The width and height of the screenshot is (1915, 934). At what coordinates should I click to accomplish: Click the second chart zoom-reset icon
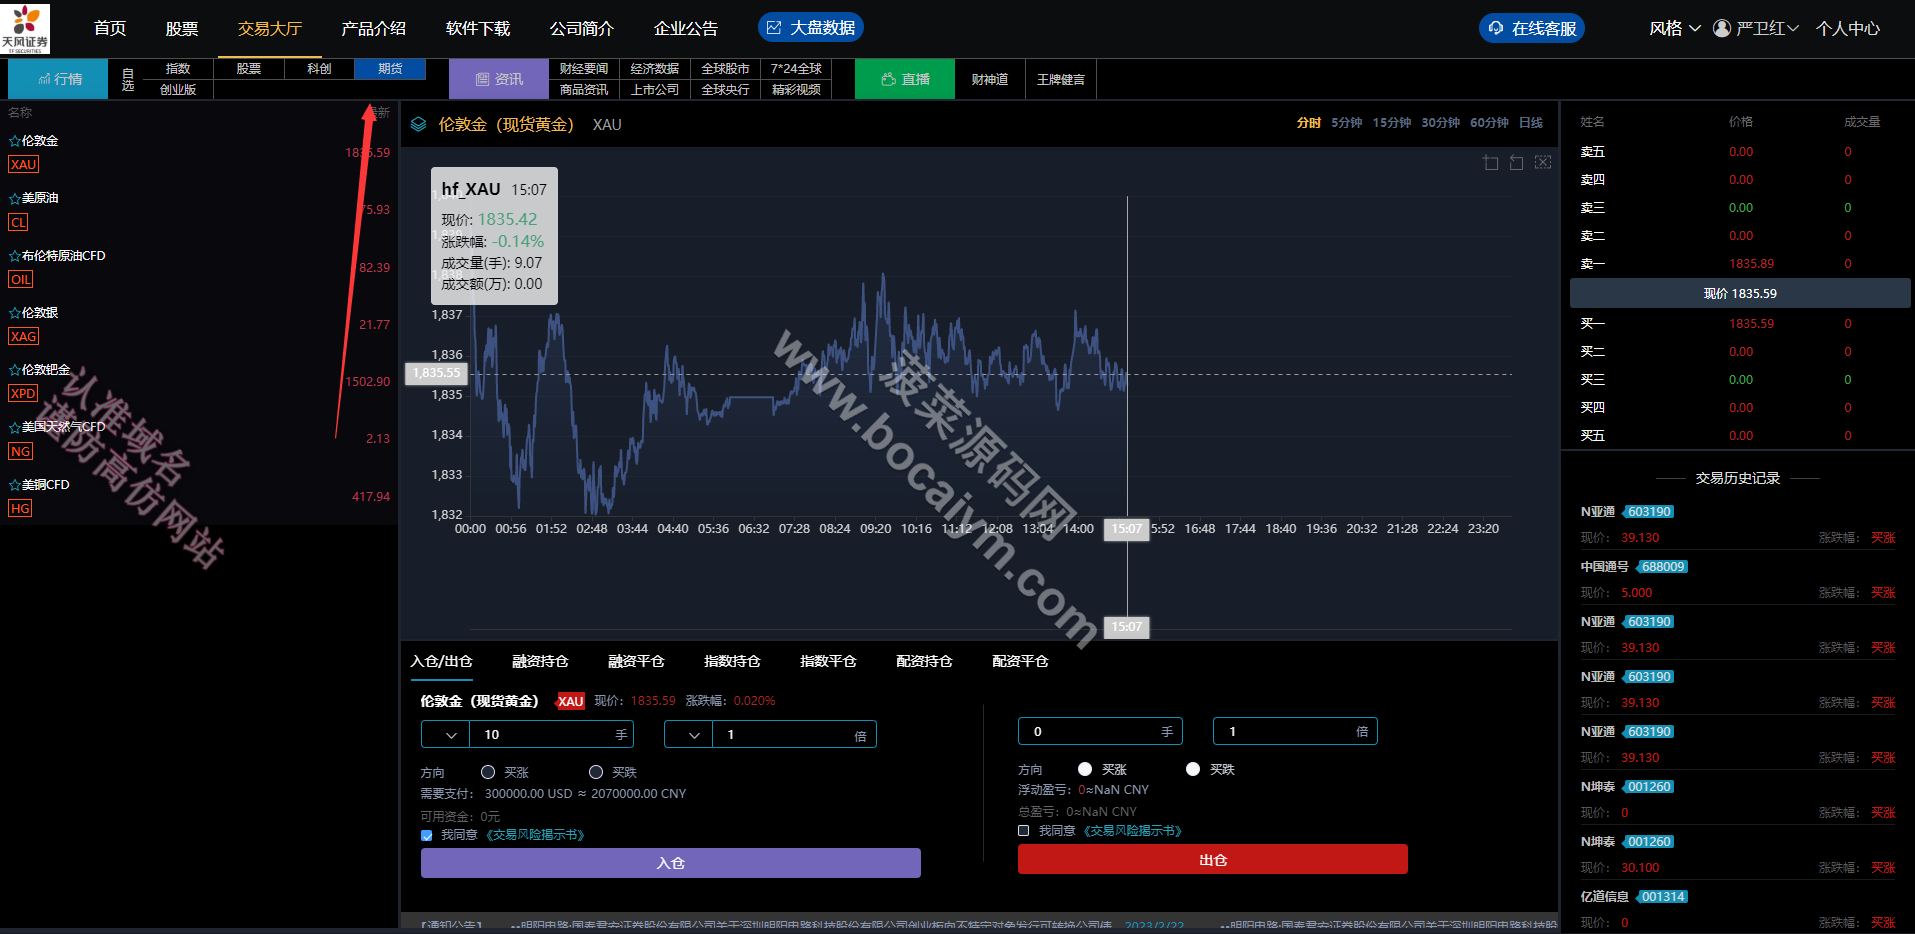tap(1516, 162)
